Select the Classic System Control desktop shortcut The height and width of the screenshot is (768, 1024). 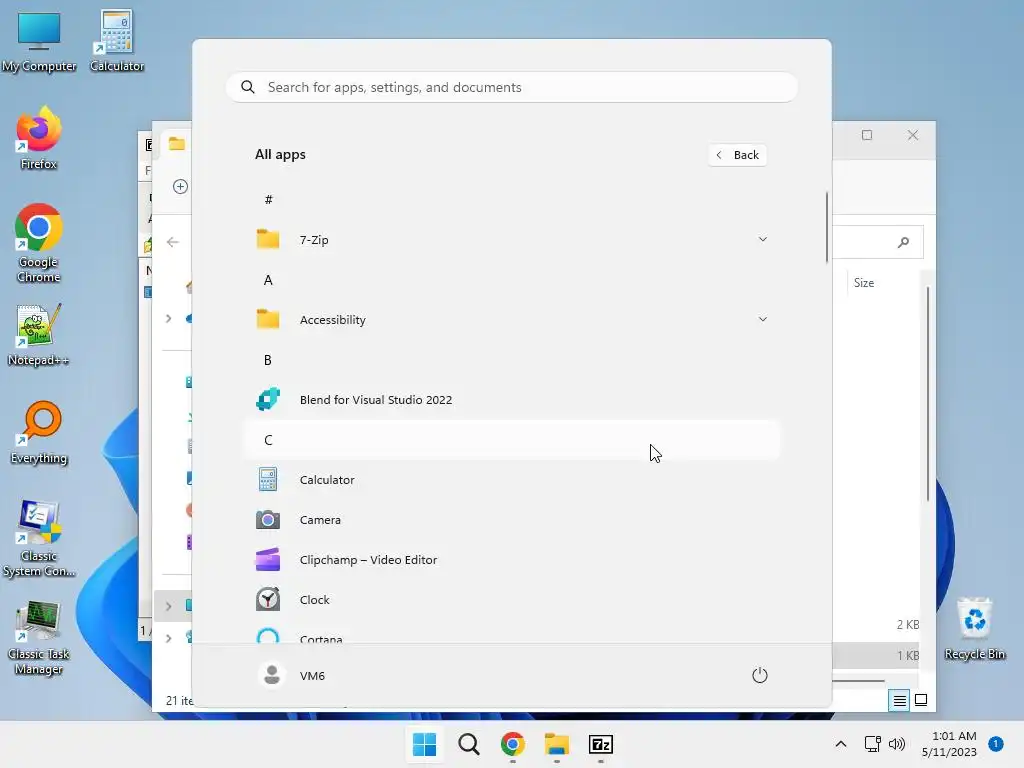click(x=39, y=538)
